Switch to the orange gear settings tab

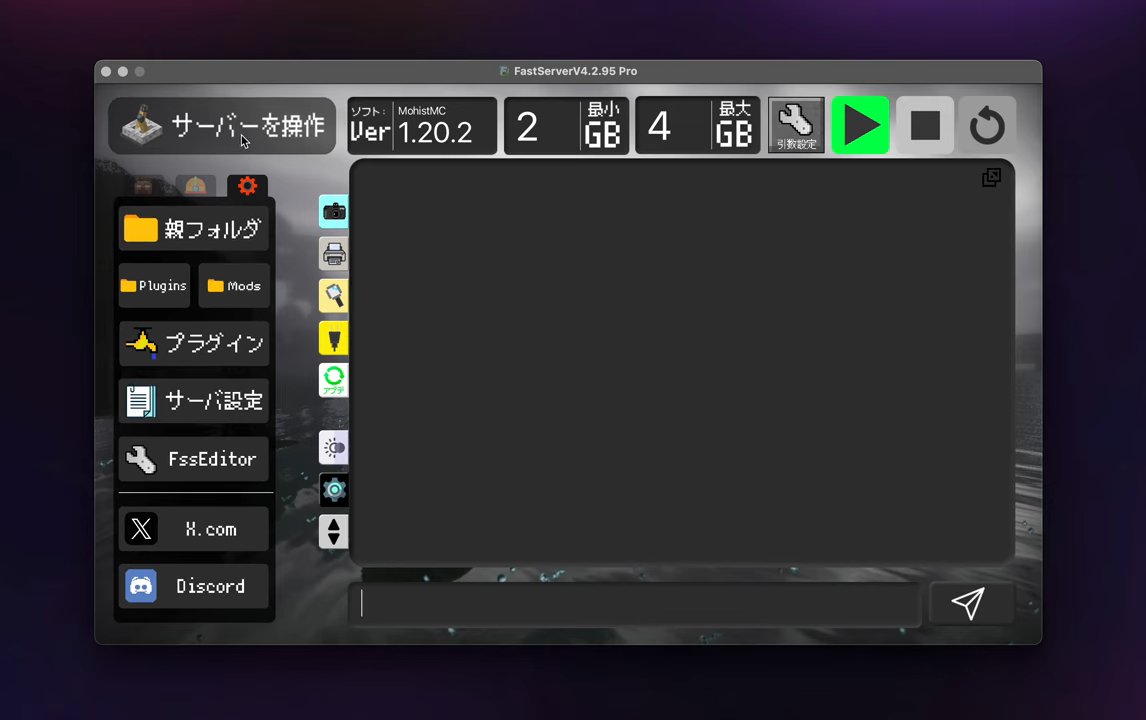pyautogui.click(x=247, y=186)
